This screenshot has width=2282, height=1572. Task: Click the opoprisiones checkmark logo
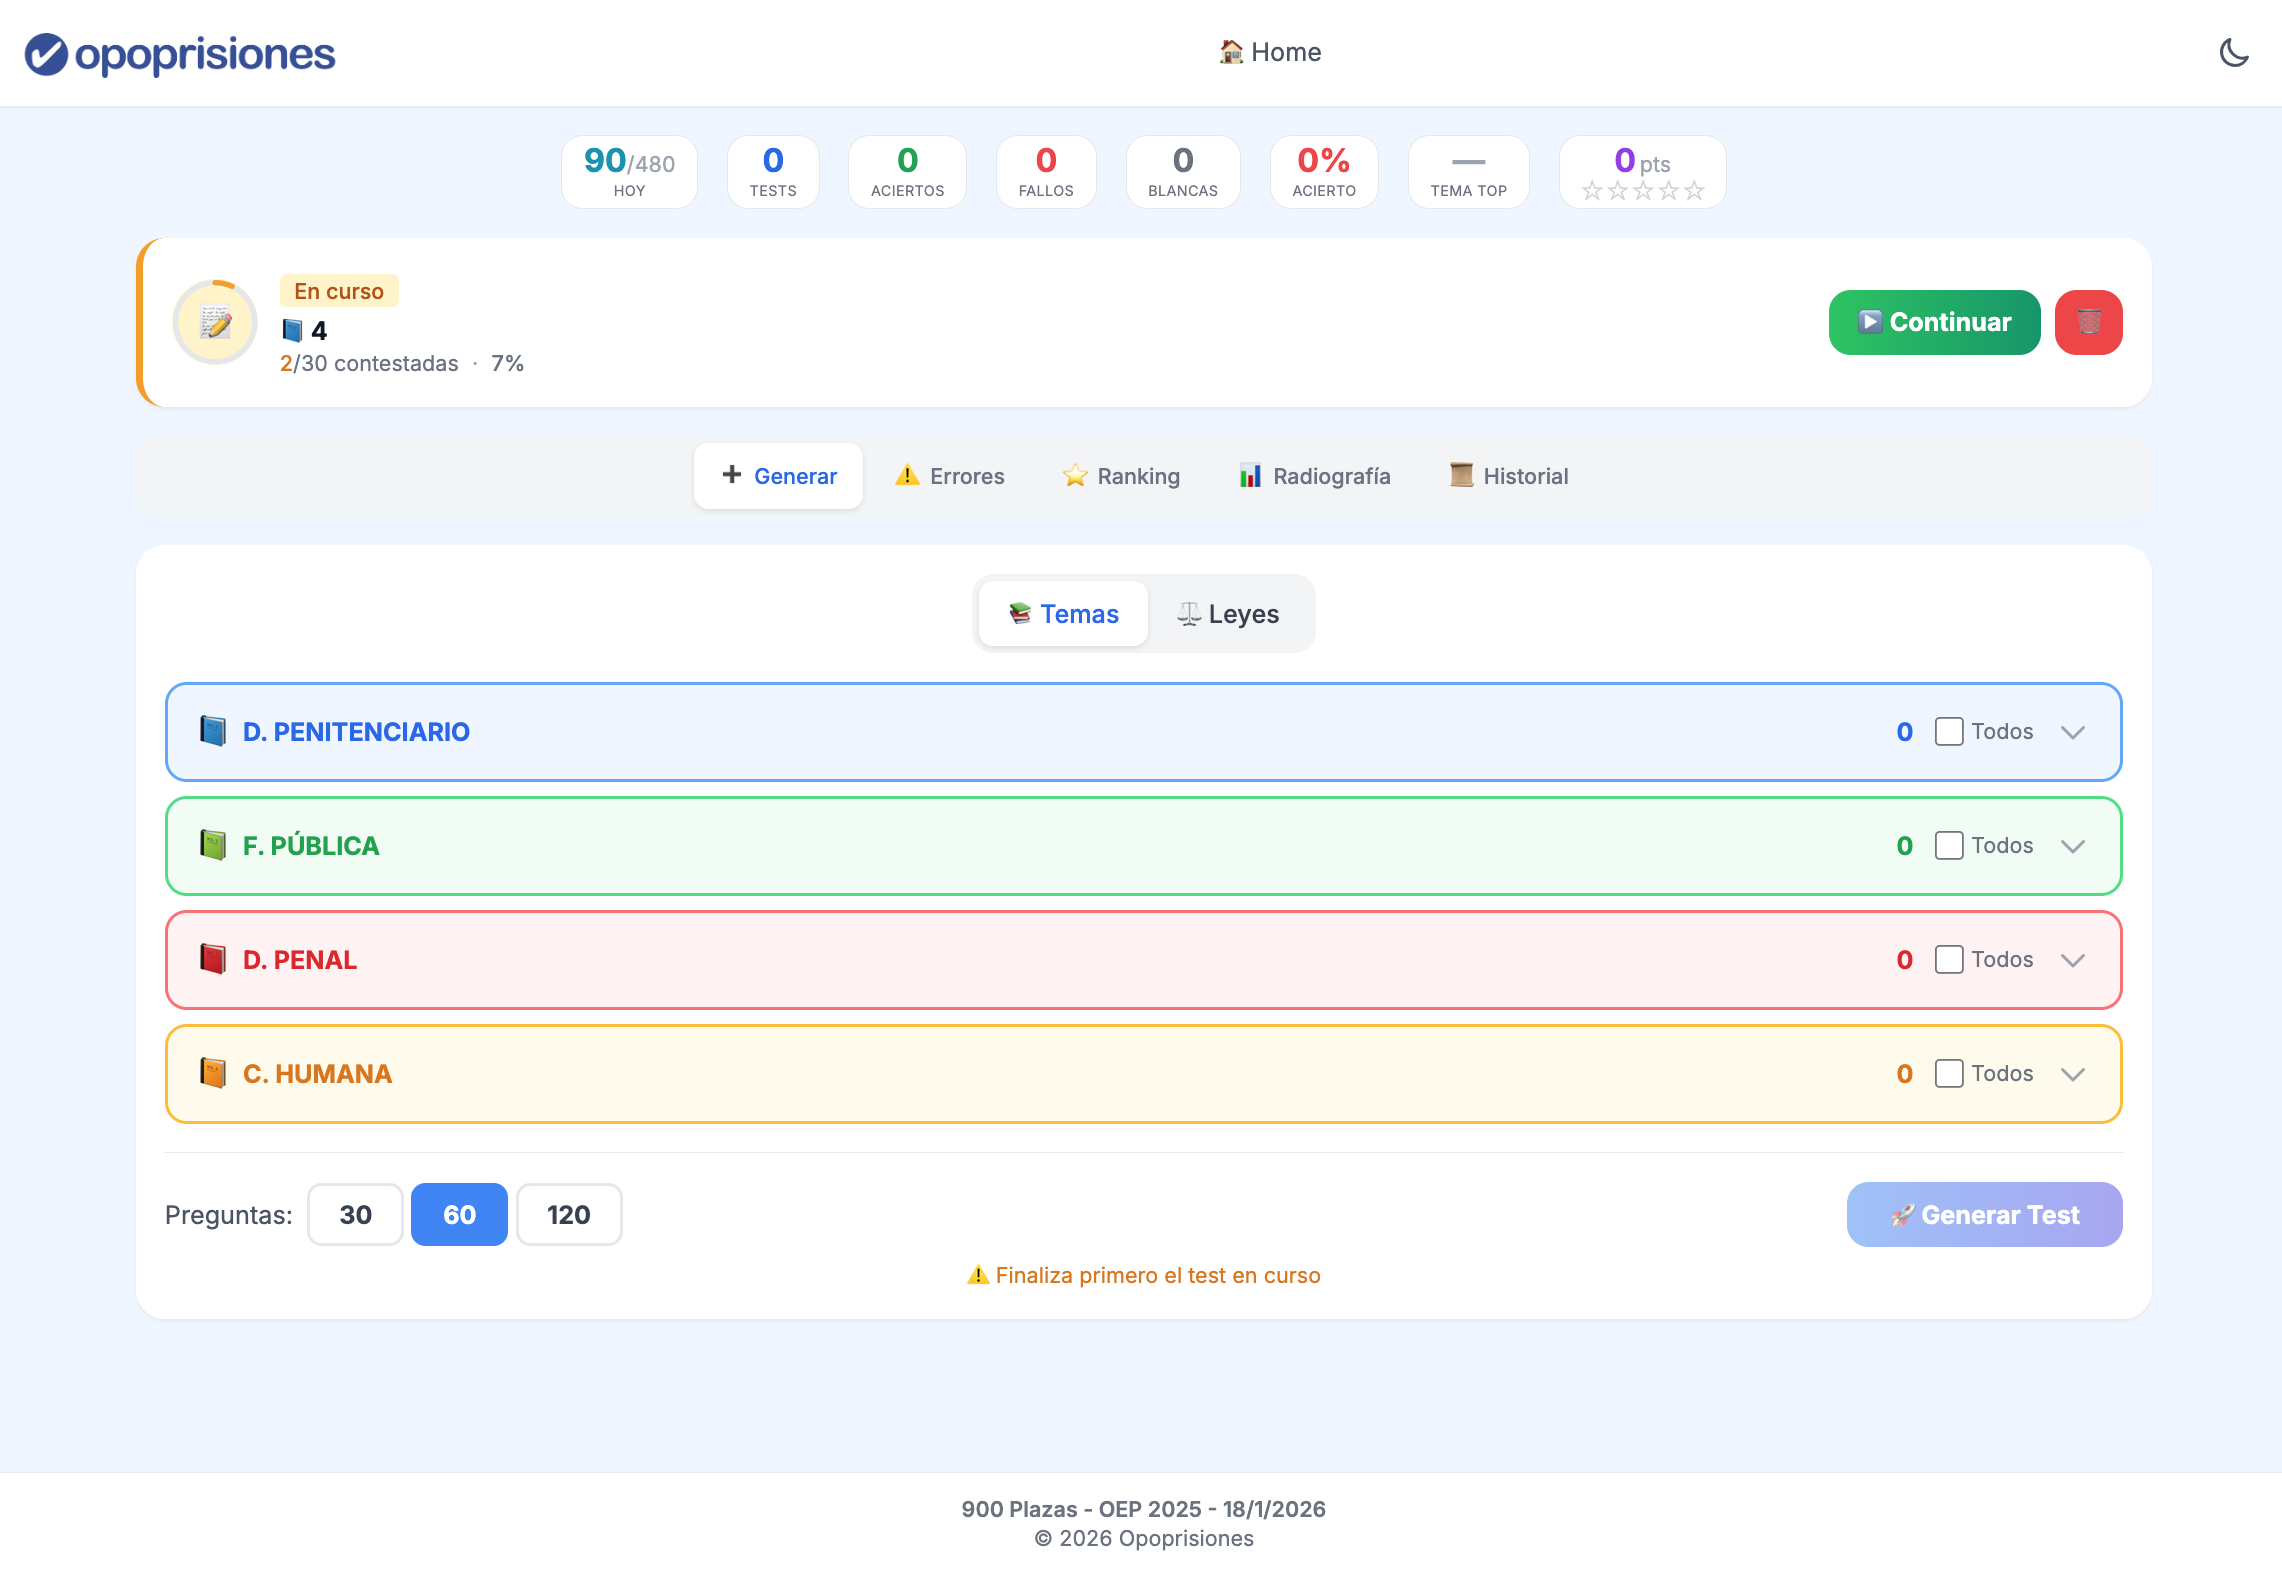(x=46, y=54)
